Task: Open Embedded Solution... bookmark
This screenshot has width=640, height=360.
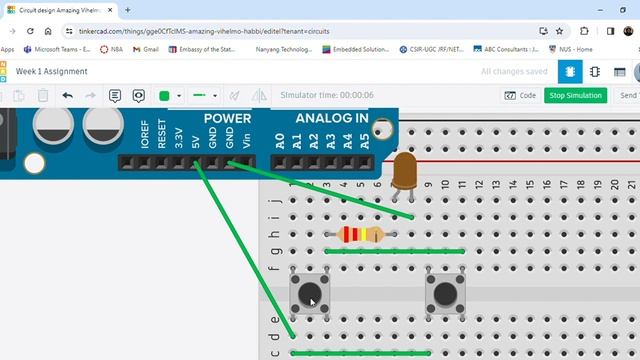Action: 356,49
